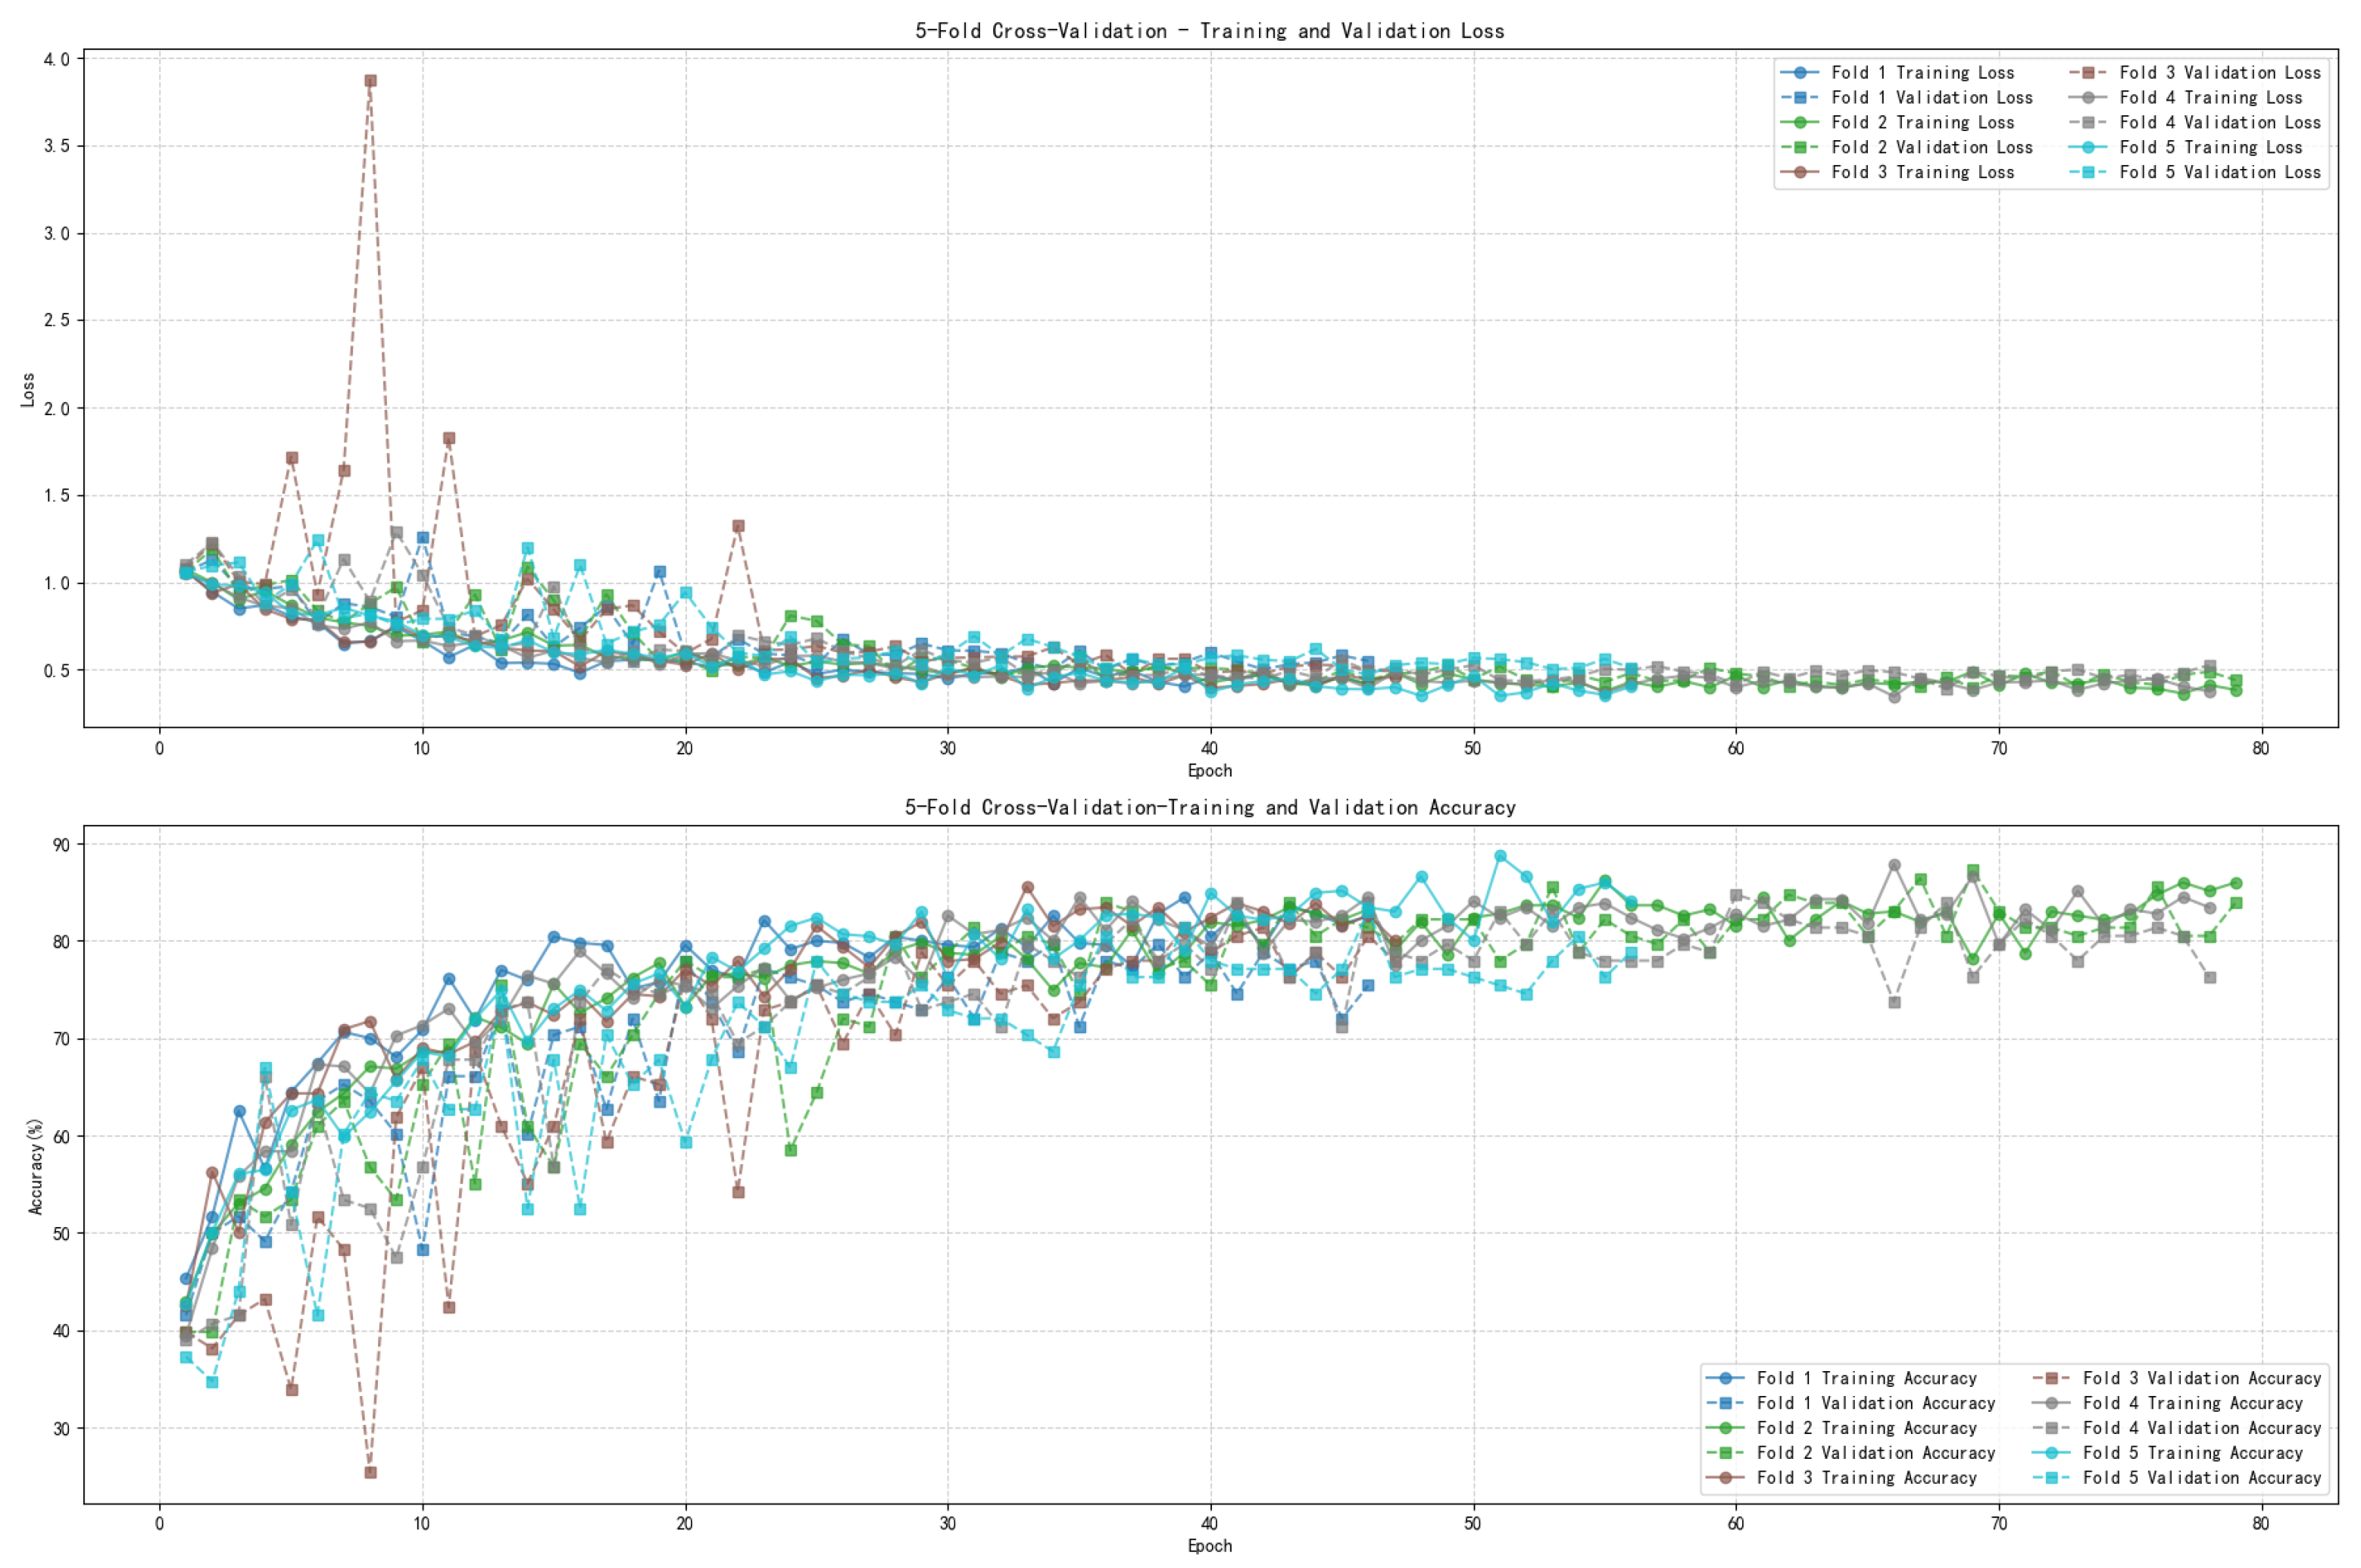This screenshot has height=1568, width=2361.
Task: Click the Fold 3 validation loss peak near 3.9
Action: pos(370,81)
